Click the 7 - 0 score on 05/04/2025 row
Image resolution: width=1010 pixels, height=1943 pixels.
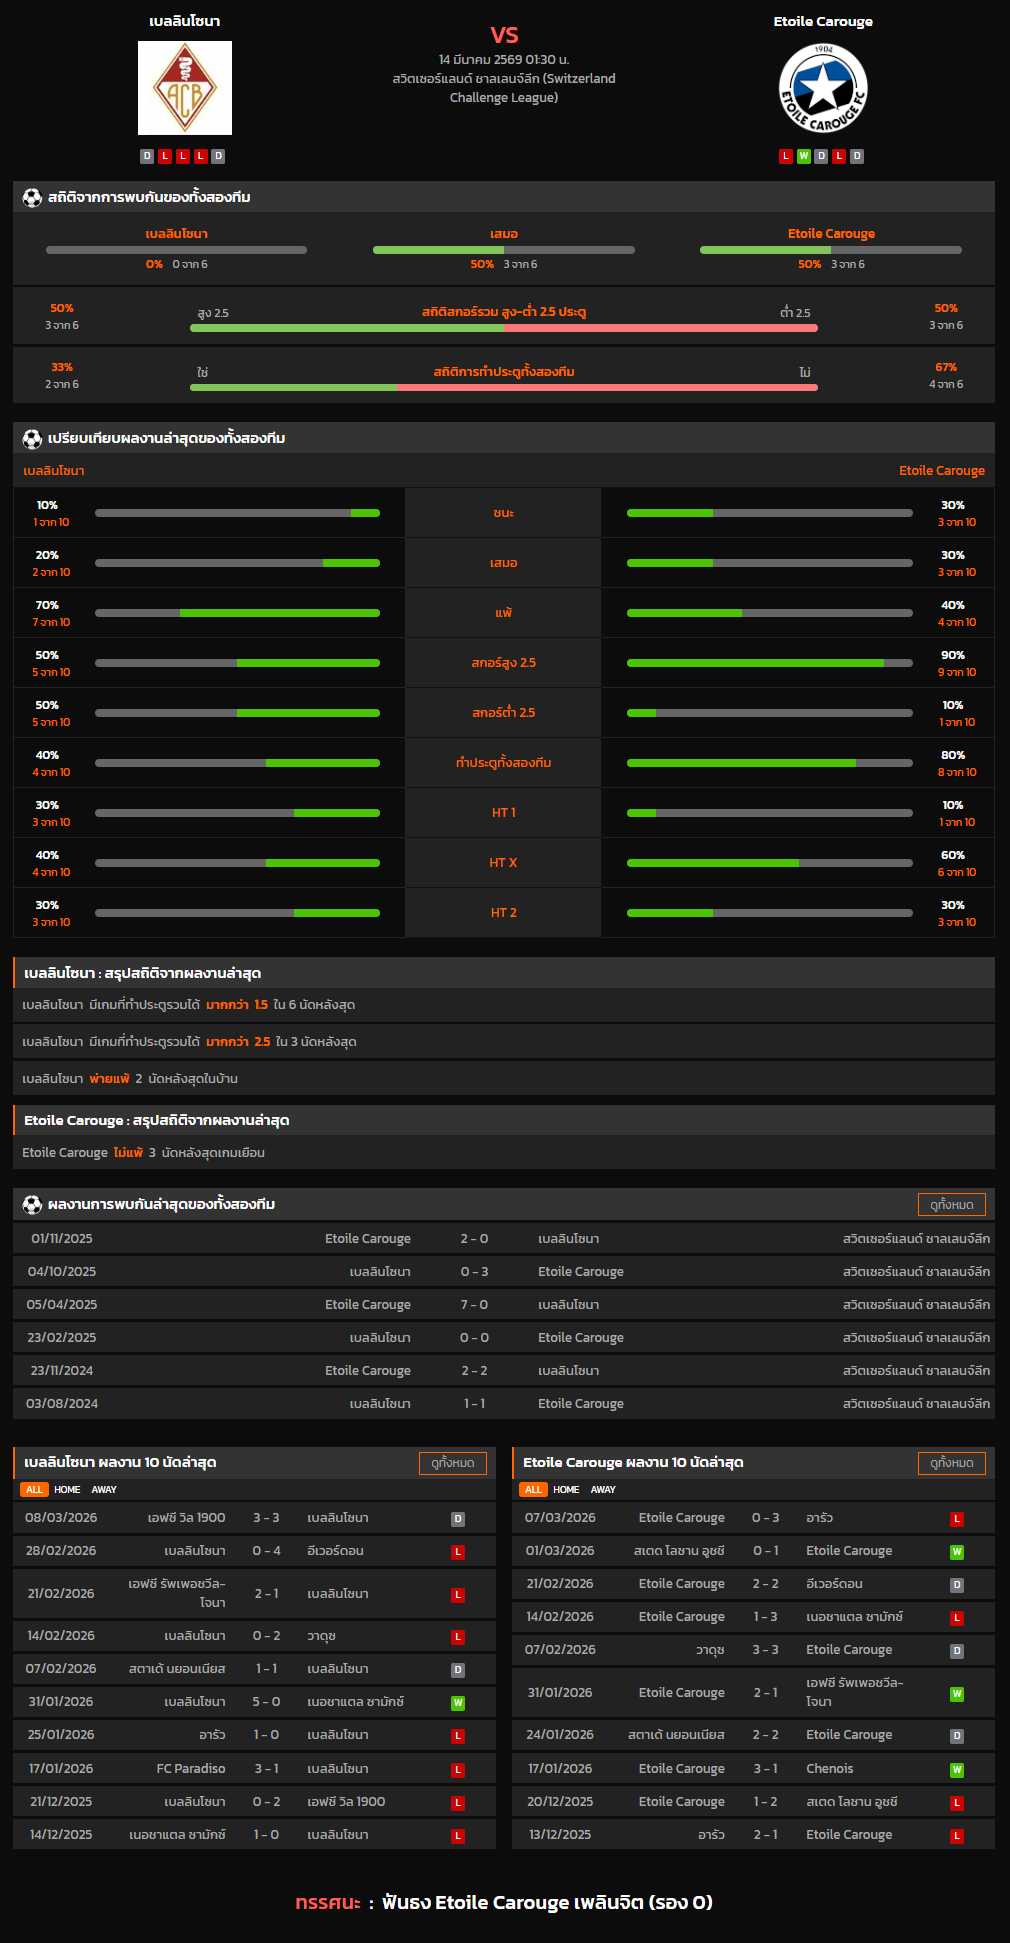tap(474, 1305)
